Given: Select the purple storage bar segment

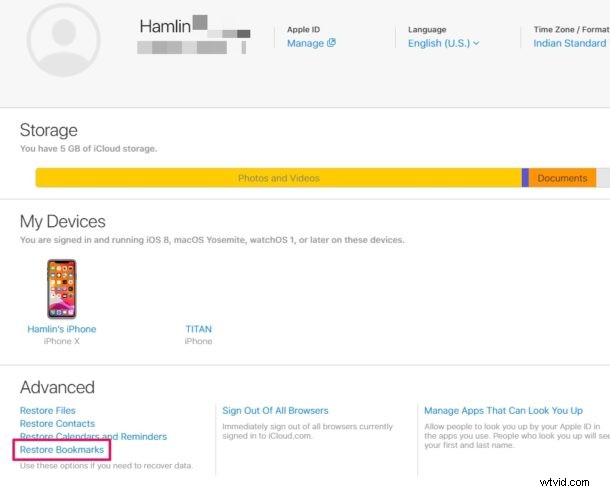Looking at the screenshot, I should 525,178.
